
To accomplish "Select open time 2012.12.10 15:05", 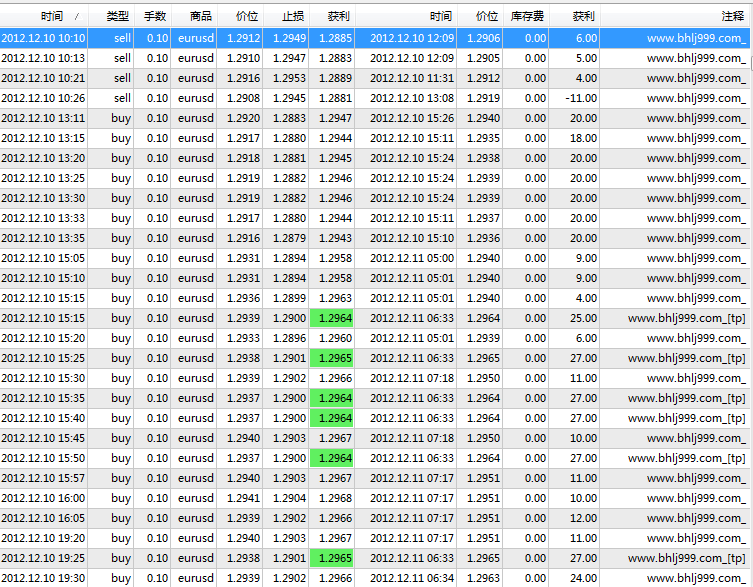I will pos(43,258).
